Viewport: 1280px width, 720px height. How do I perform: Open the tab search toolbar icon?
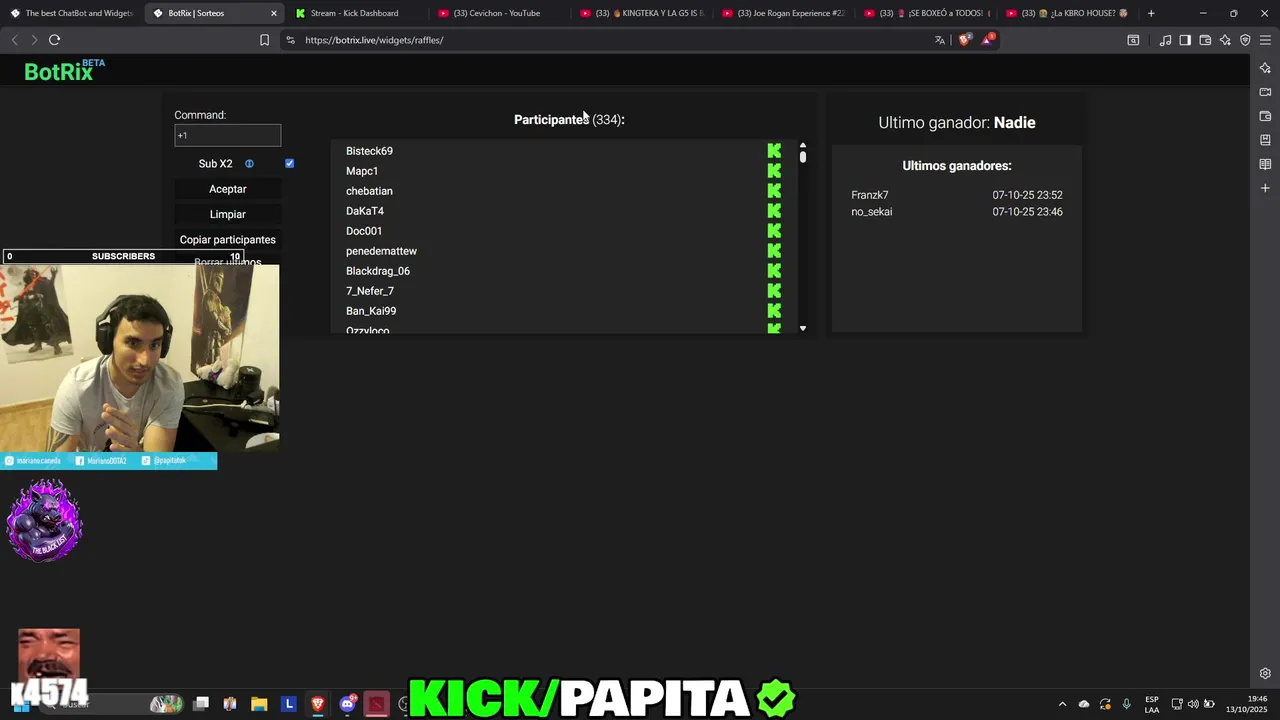[x=1133, y=40]
